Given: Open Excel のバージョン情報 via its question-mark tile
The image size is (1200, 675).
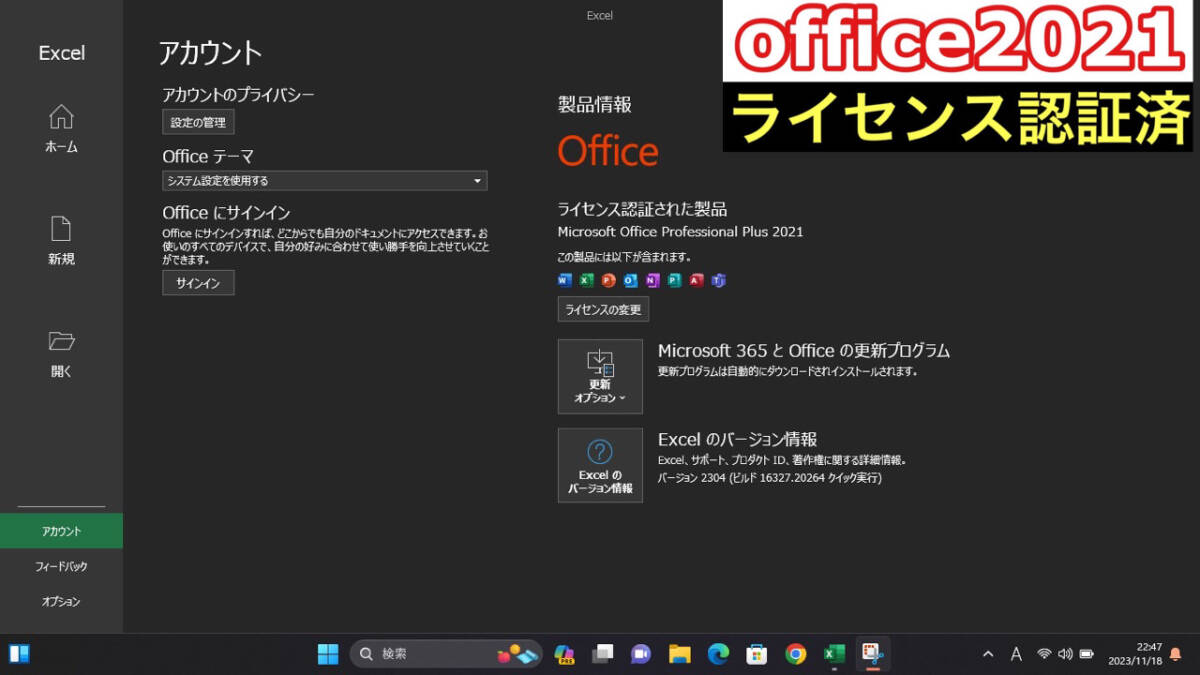Looking at the screenshot, I should [x=600, y=465].
